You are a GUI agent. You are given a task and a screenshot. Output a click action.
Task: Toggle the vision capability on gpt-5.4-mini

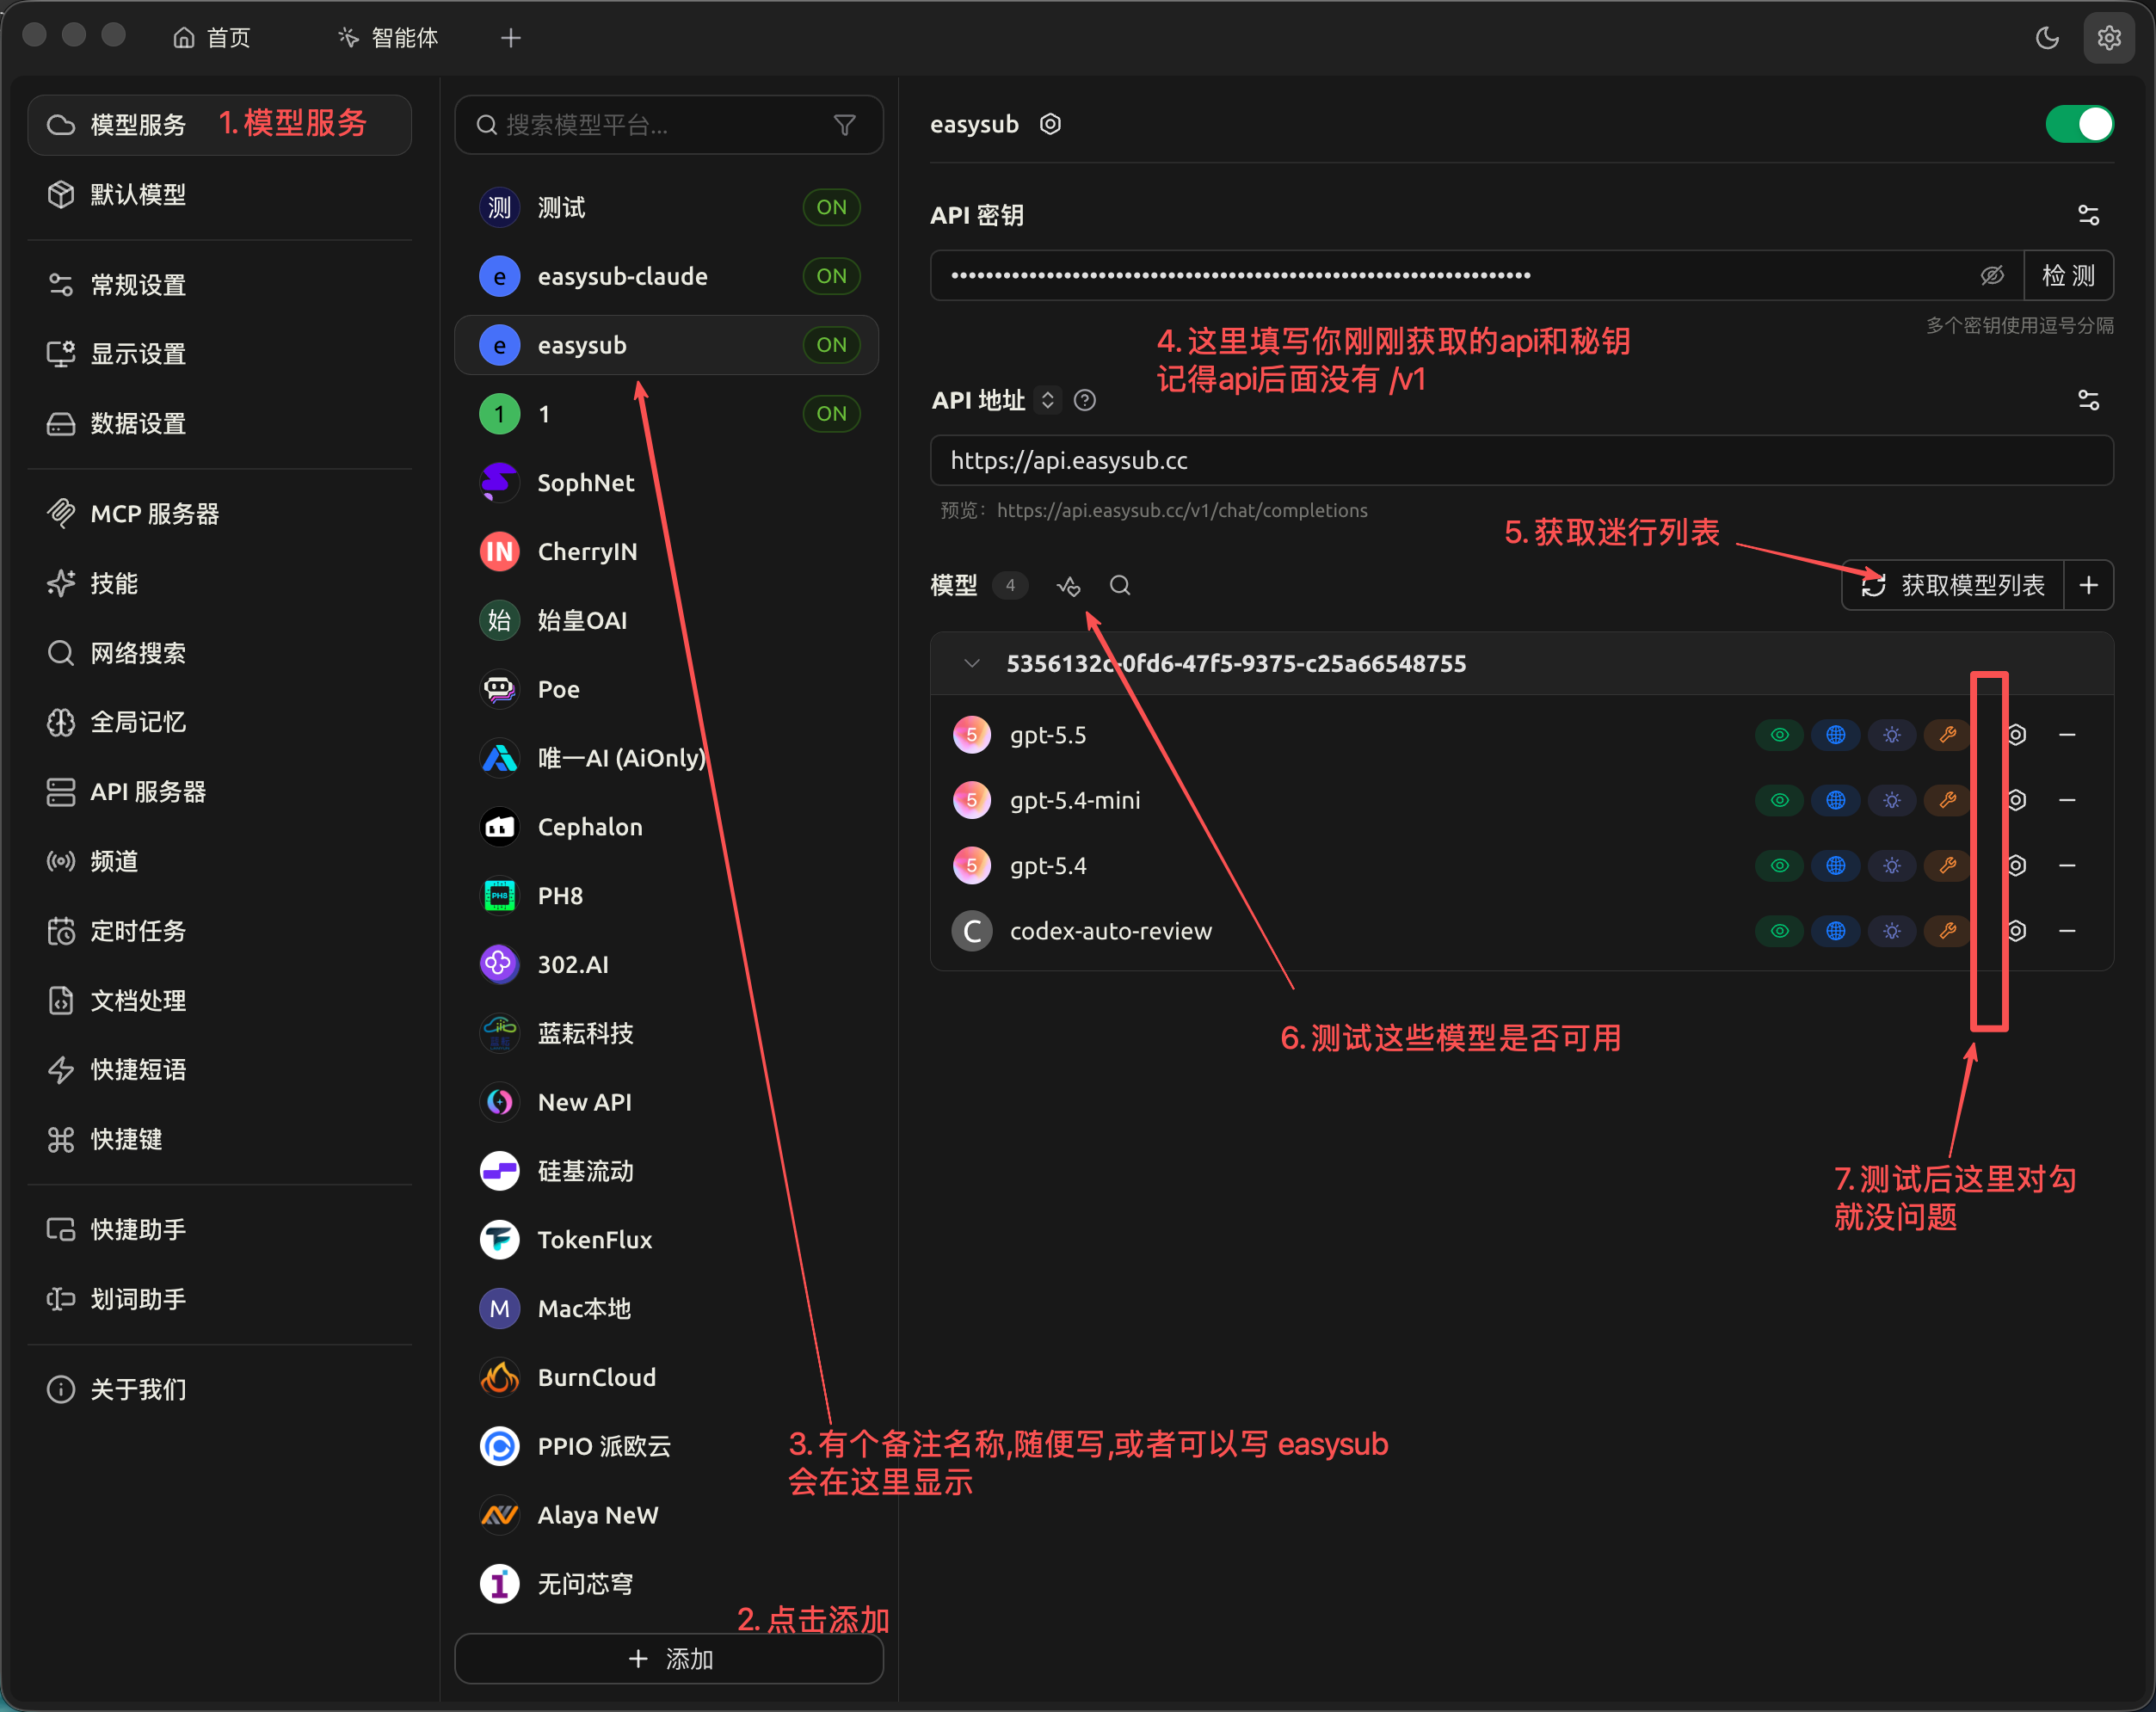[1779, 800]
